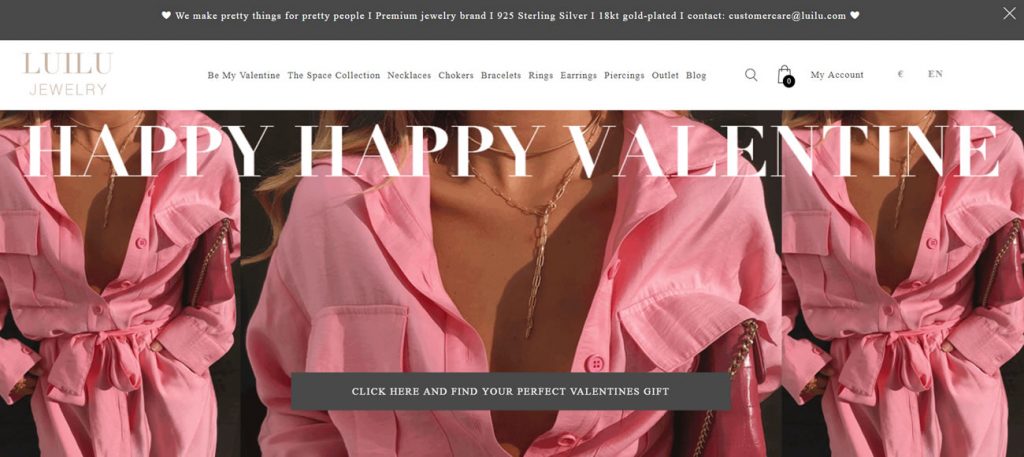Browse the Chokers category
Screen dimensions: 1024x457
tap(456, 76)
